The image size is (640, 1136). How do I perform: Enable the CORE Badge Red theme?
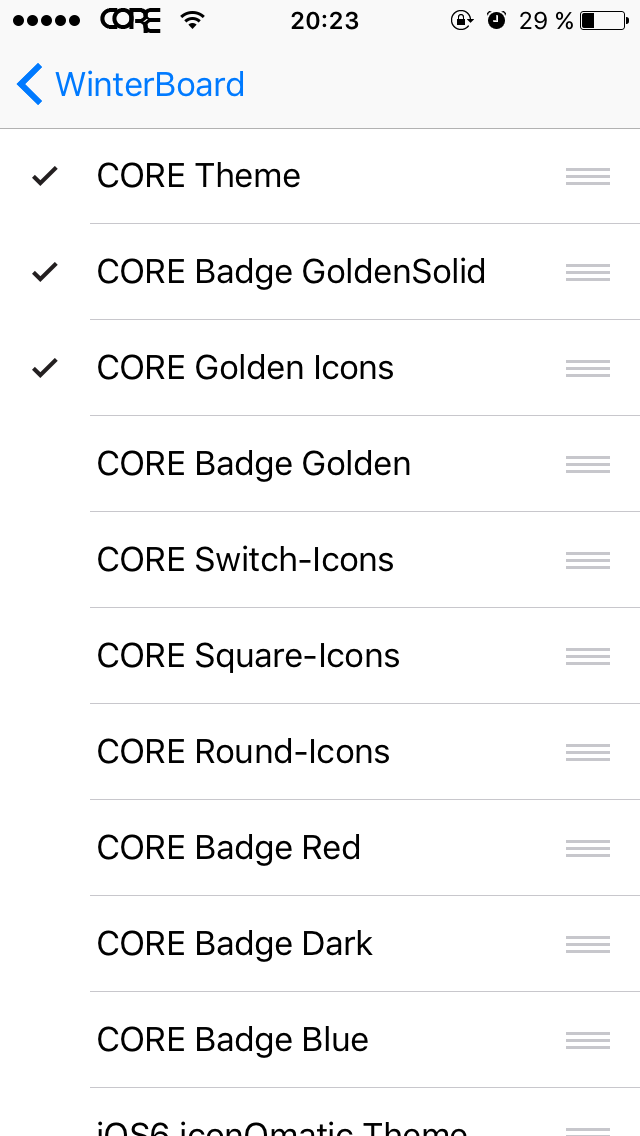pyautogui.click(x=228, y=848)
